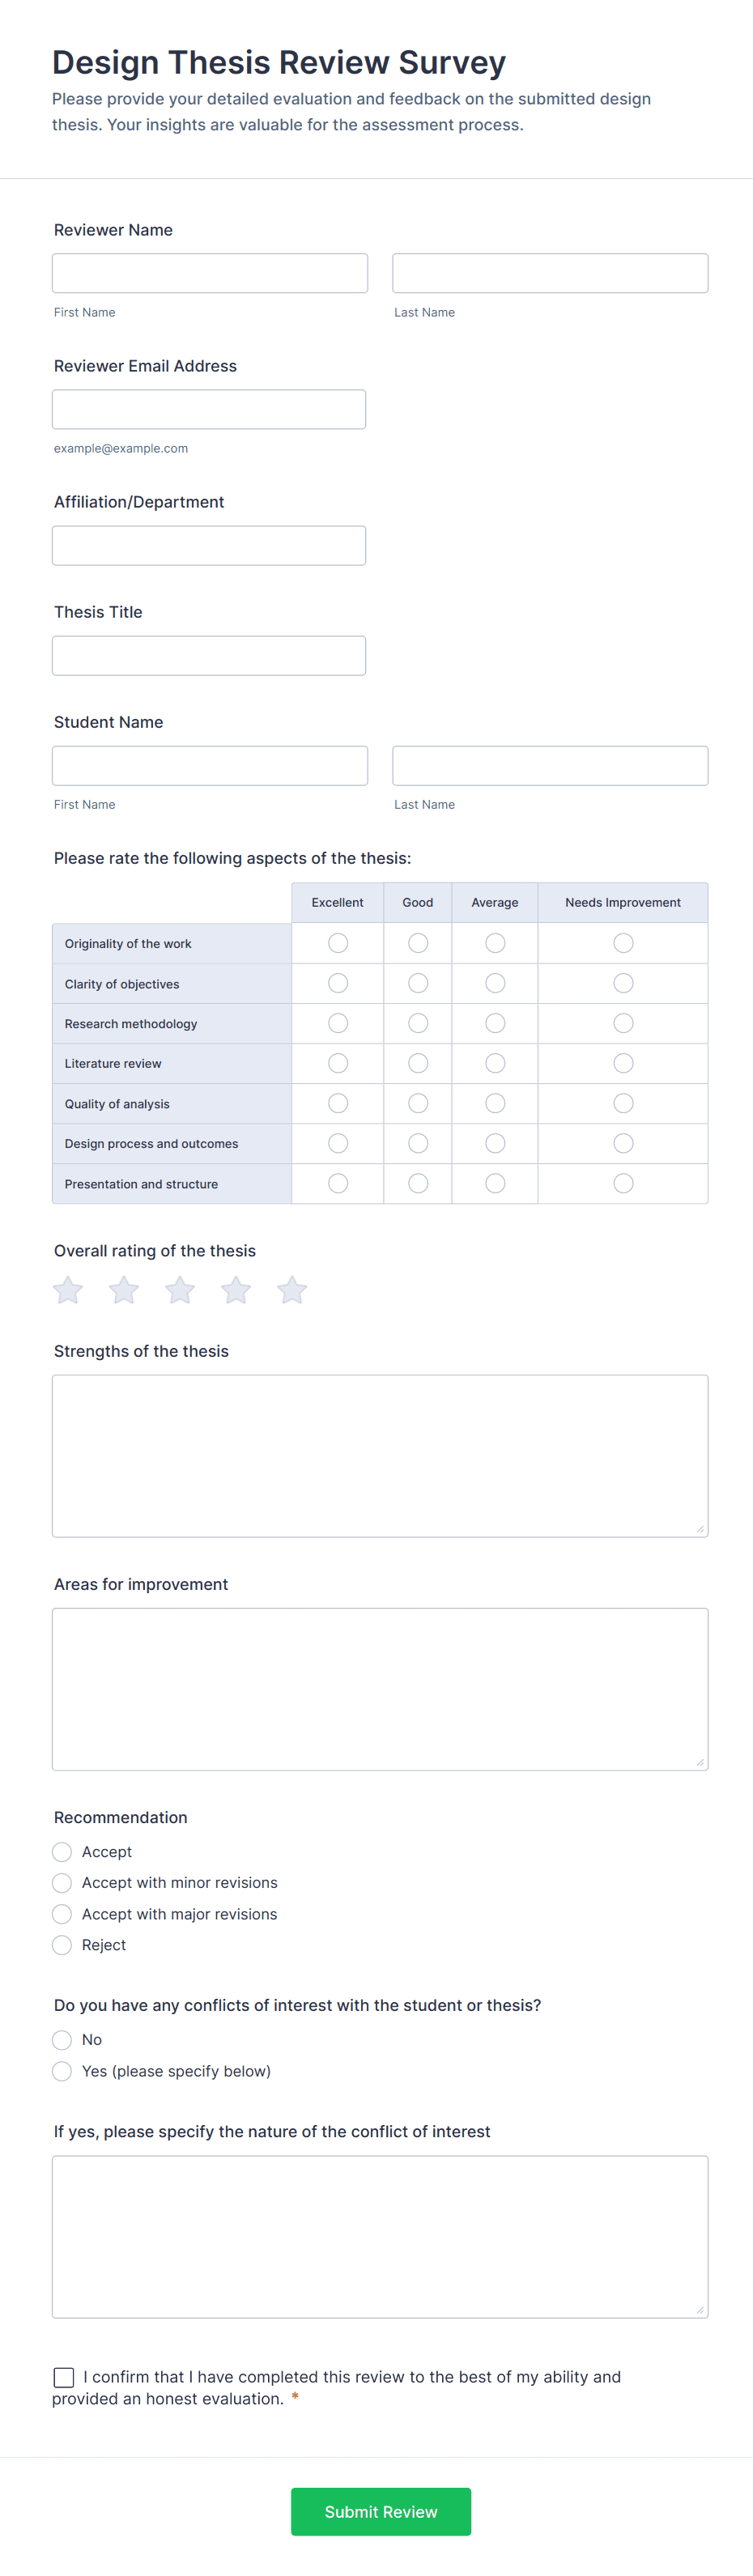
Task: Select No for conflicts of interest
Action: tap(62, 2039)
